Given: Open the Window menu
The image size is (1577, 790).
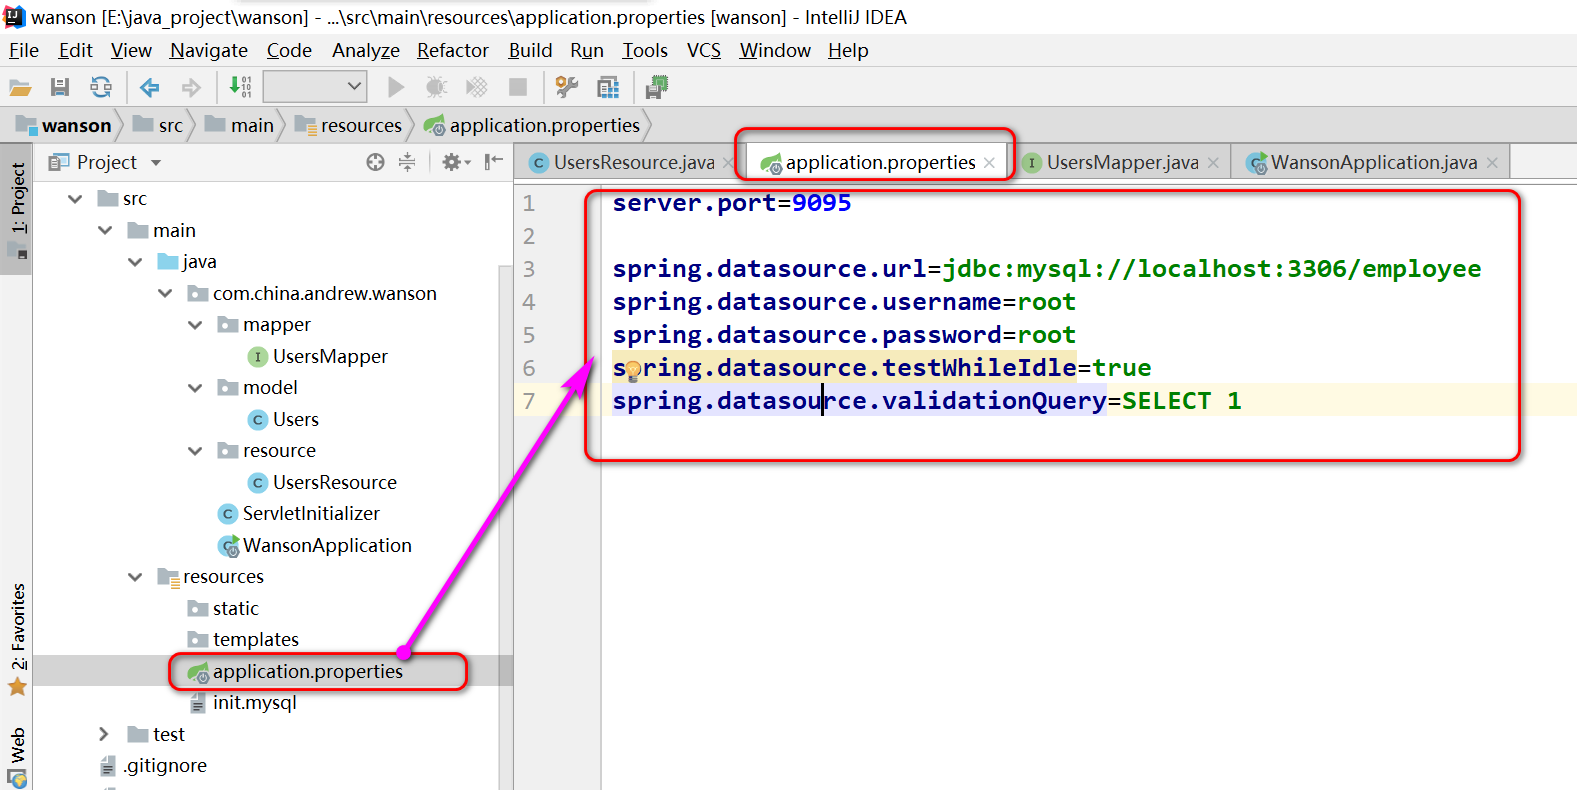Looking at the screenshot, I should [775, 50].
